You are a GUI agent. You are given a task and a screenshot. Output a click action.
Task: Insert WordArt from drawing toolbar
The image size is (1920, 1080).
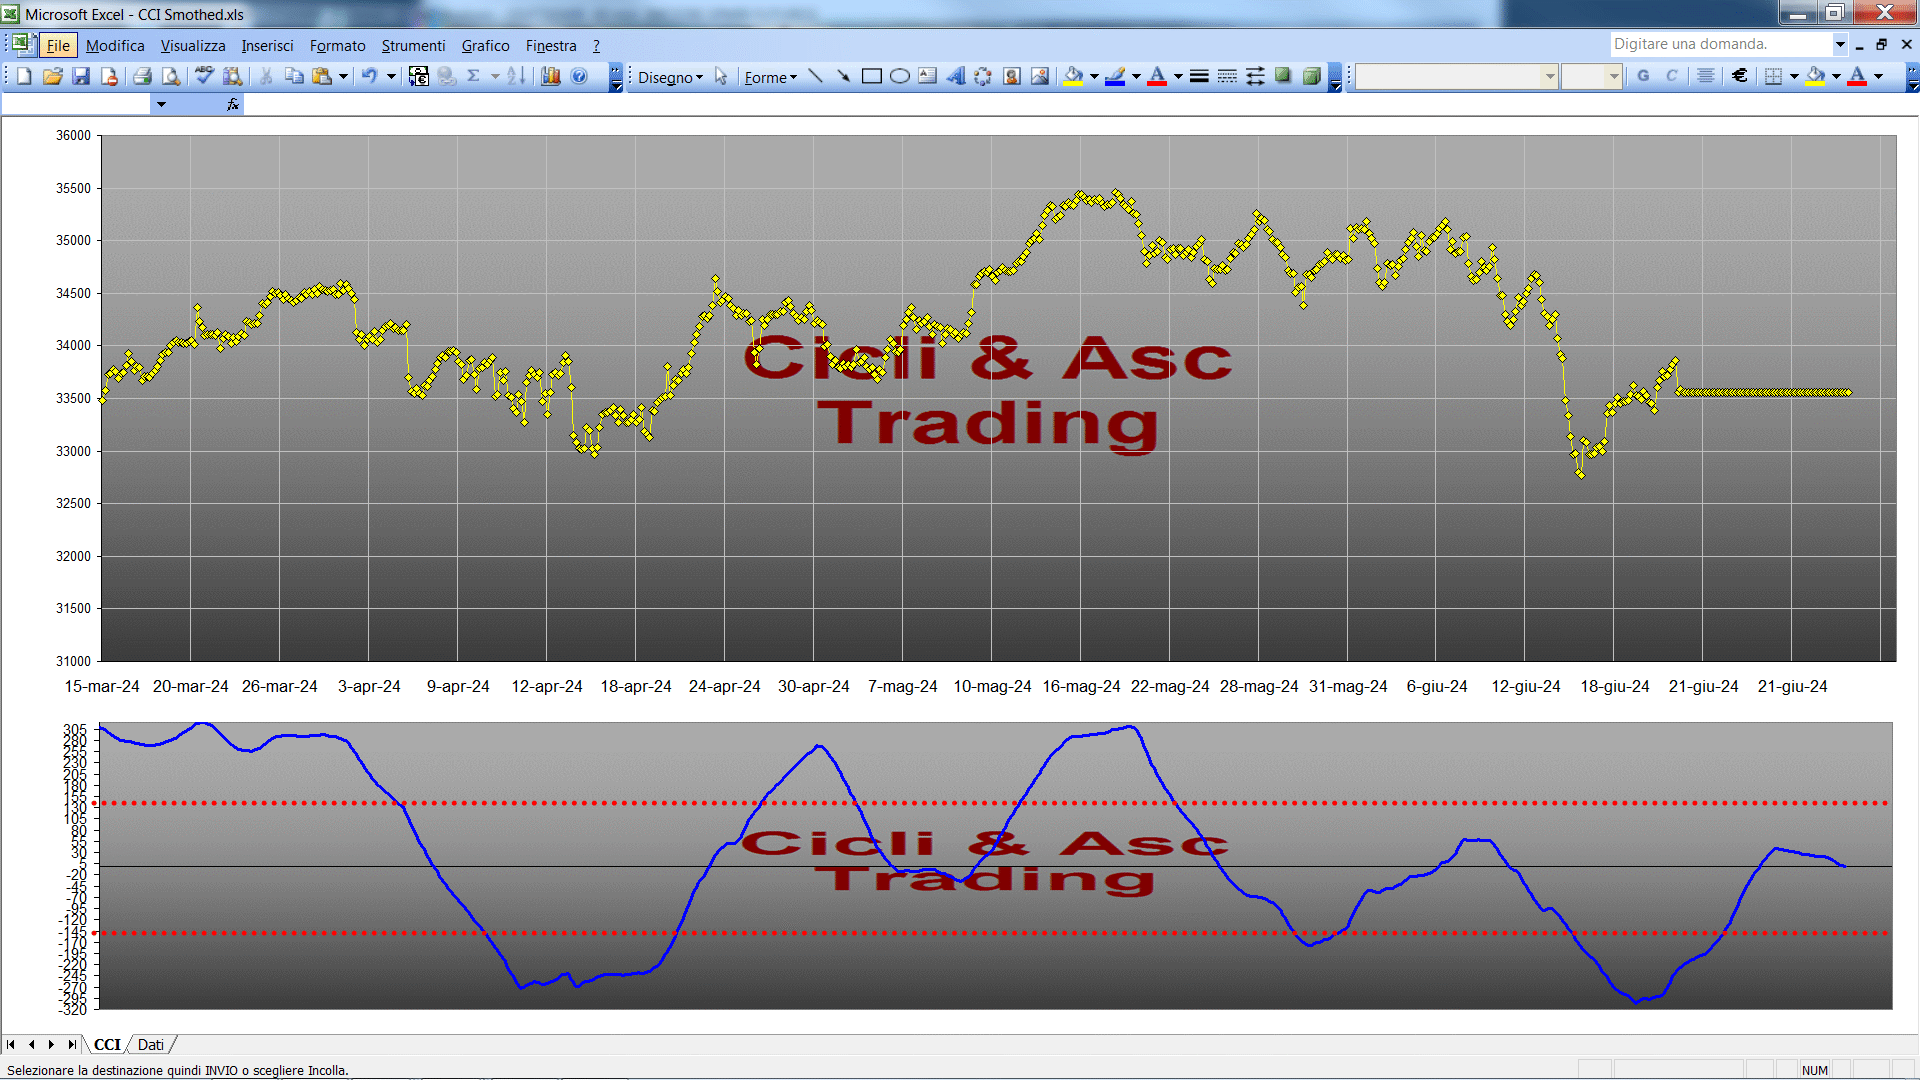(956, 76)
